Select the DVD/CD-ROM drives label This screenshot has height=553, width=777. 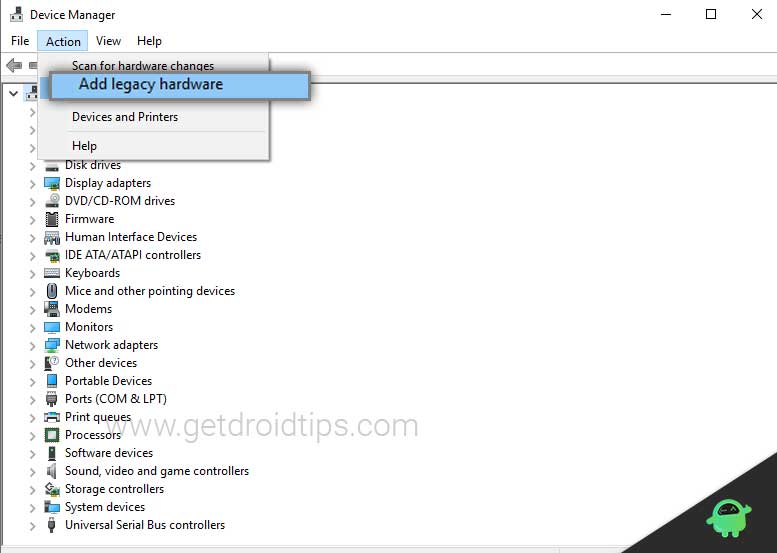click(x=120, y=201)
